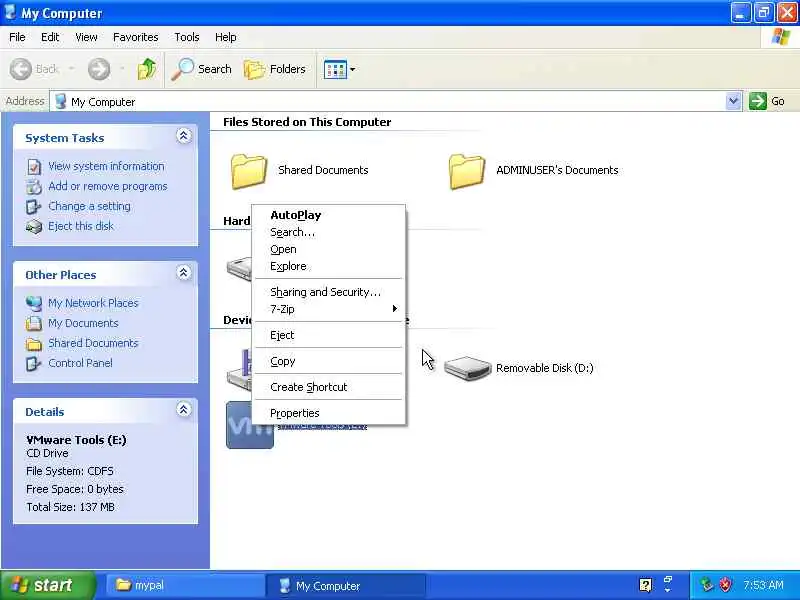
Task: Collapse the Details panel
Action: (x=184, y=409)
